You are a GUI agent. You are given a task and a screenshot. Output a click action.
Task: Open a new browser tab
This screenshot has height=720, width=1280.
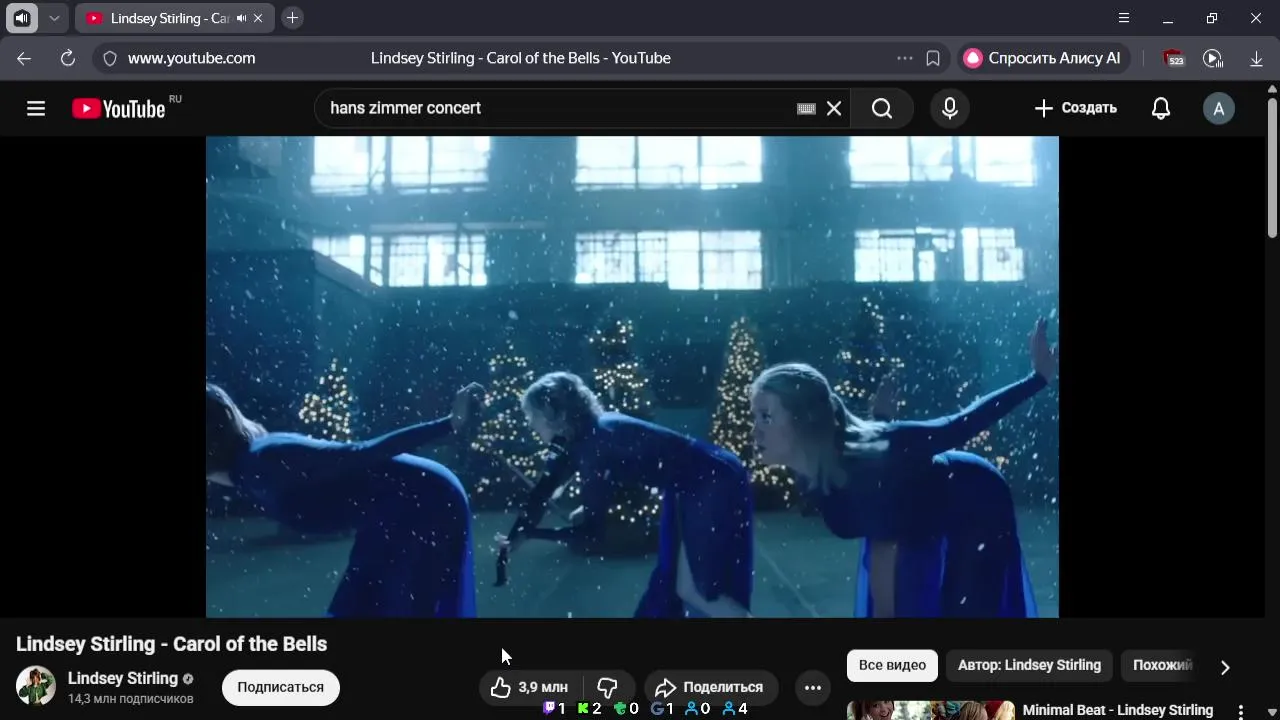(292, 18)
